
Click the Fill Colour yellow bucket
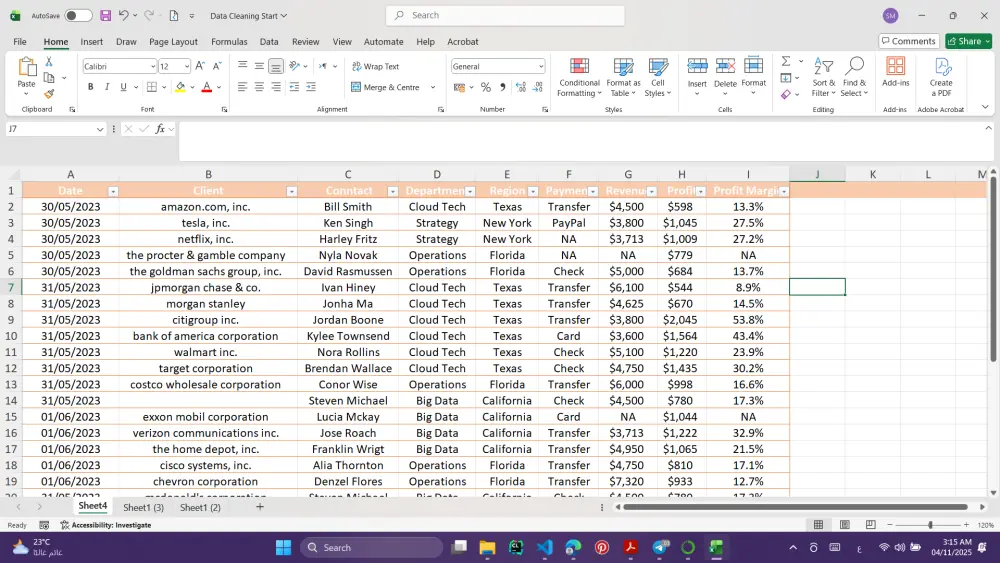[x=180, y=87]
